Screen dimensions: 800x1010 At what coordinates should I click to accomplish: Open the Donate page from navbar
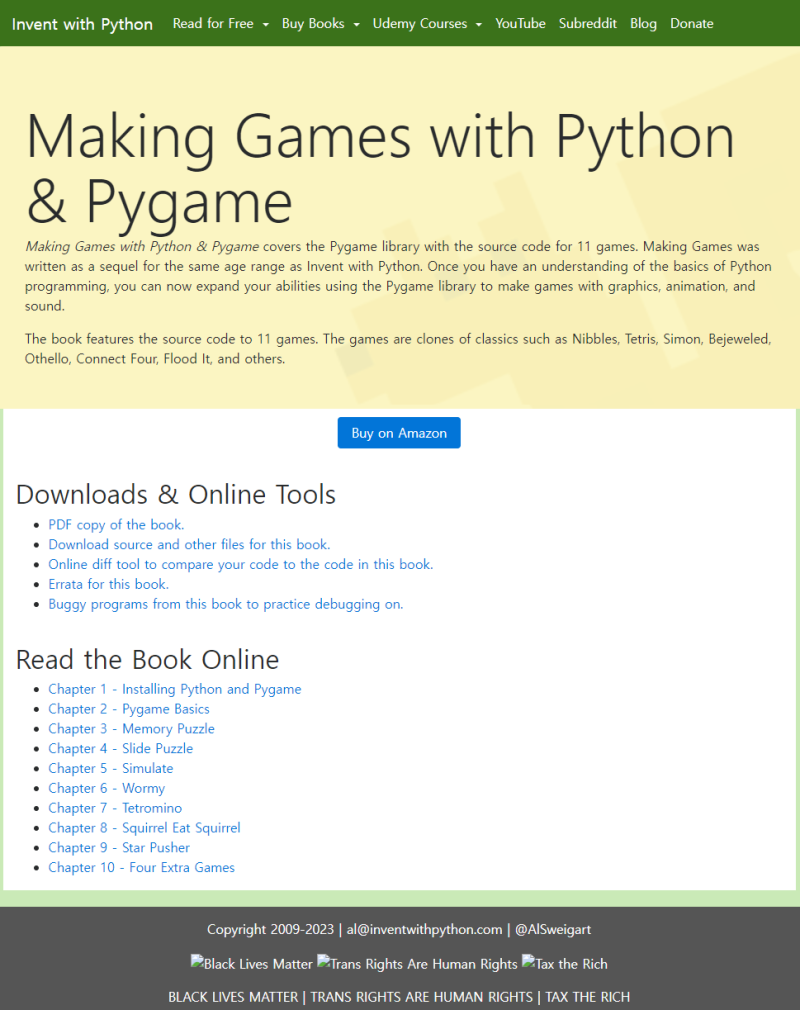[692, 24]
